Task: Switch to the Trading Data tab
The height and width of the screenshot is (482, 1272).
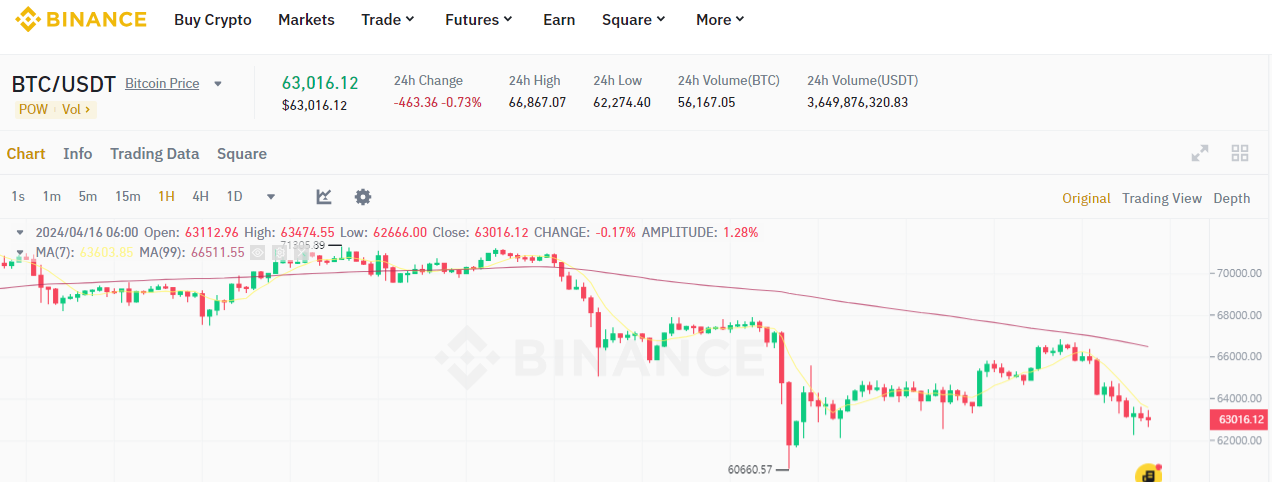Action: [x=154, y=154]
